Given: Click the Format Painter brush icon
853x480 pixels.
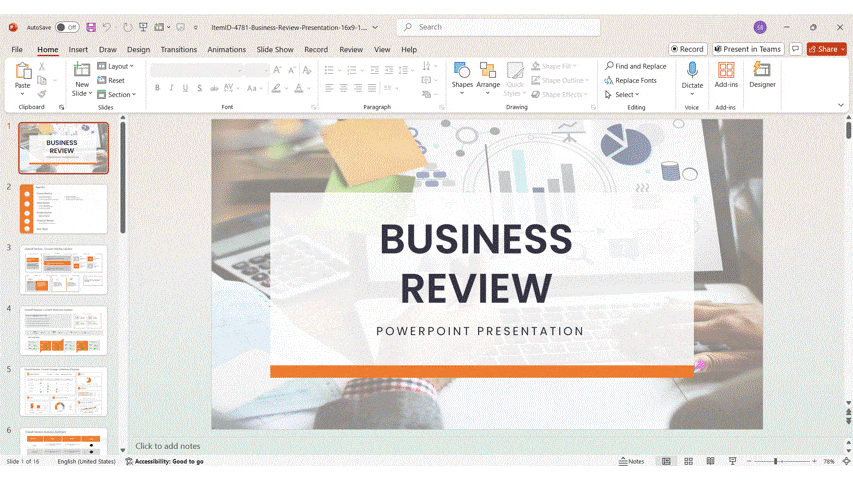Looking at the screenshot, I should [x=42, y=94].
